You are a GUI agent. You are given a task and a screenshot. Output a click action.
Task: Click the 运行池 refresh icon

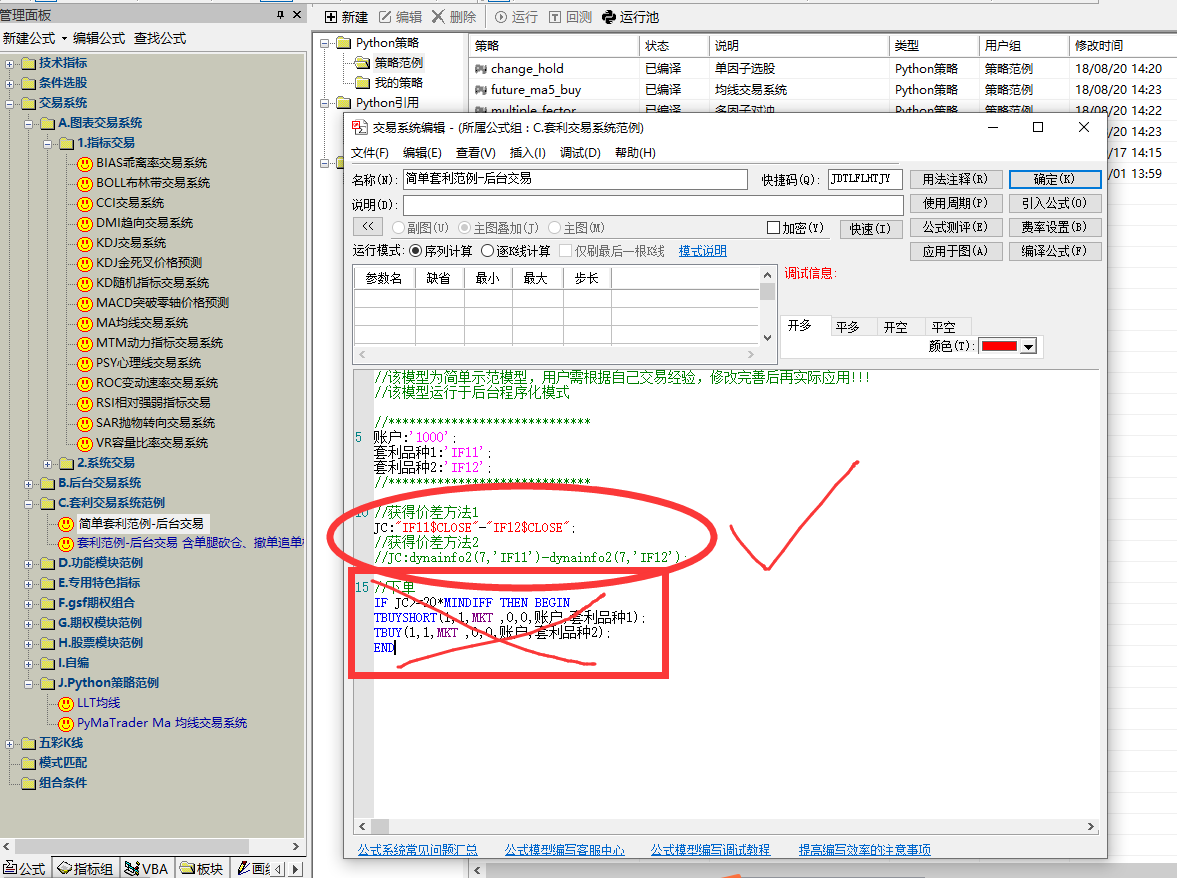click(608, 17)
